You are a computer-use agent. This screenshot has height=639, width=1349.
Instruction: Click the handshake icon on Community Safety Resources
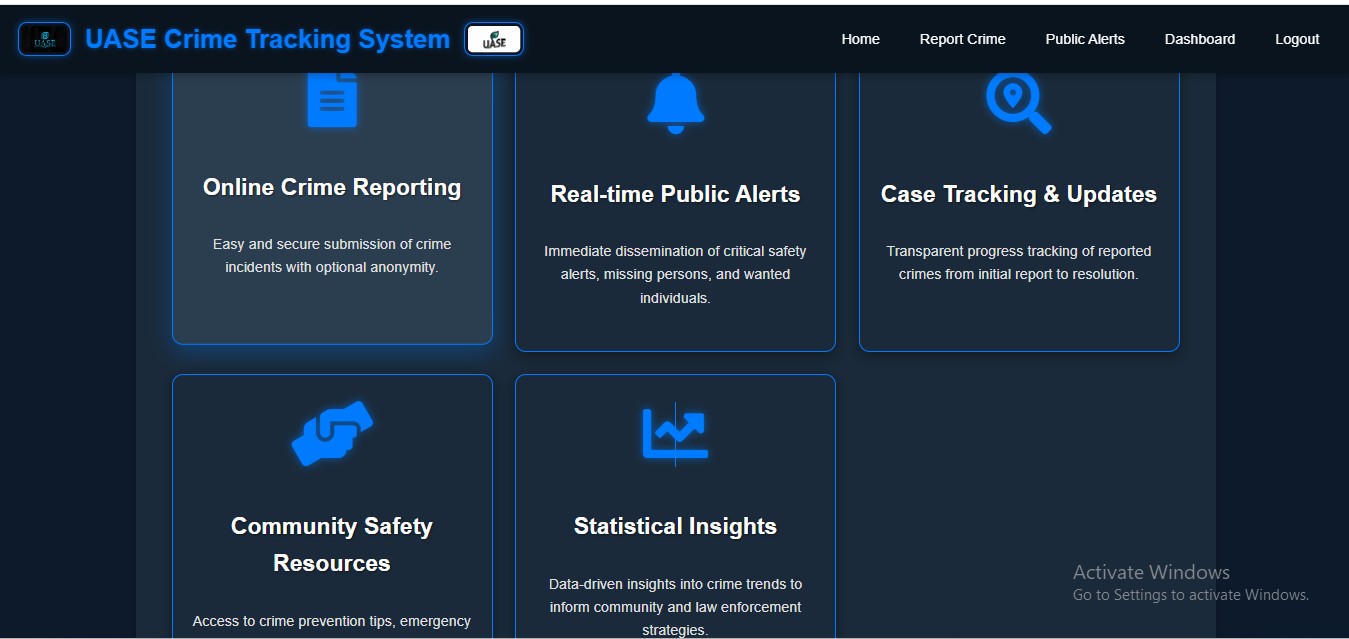tap(331, 433)
